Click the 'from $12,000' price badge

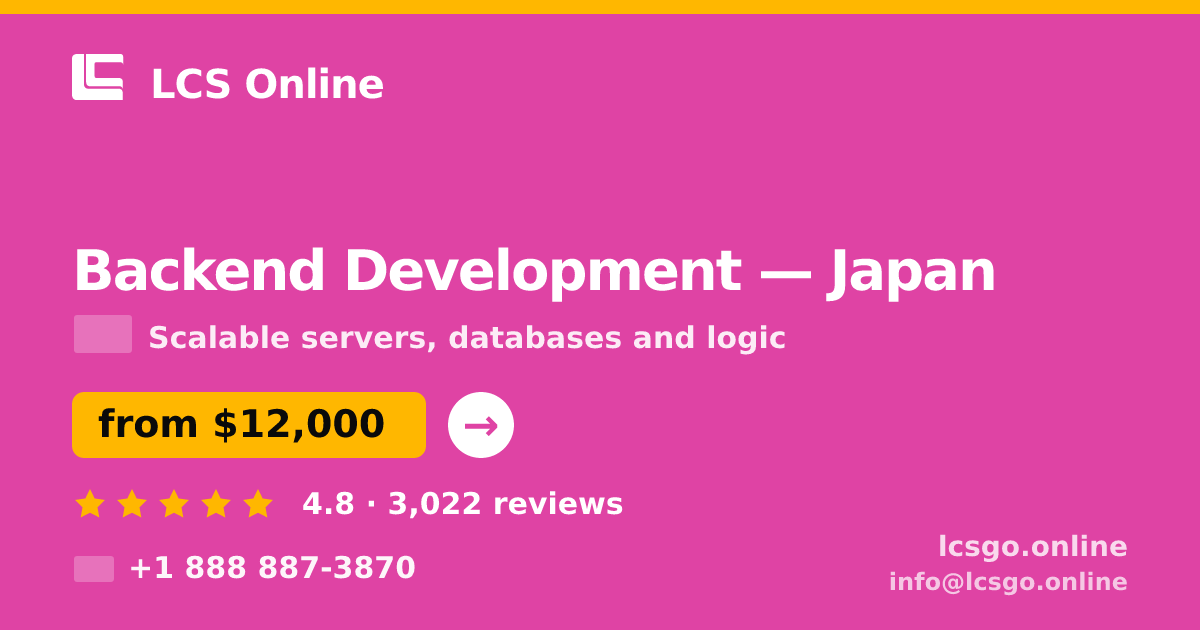[249, 425]
